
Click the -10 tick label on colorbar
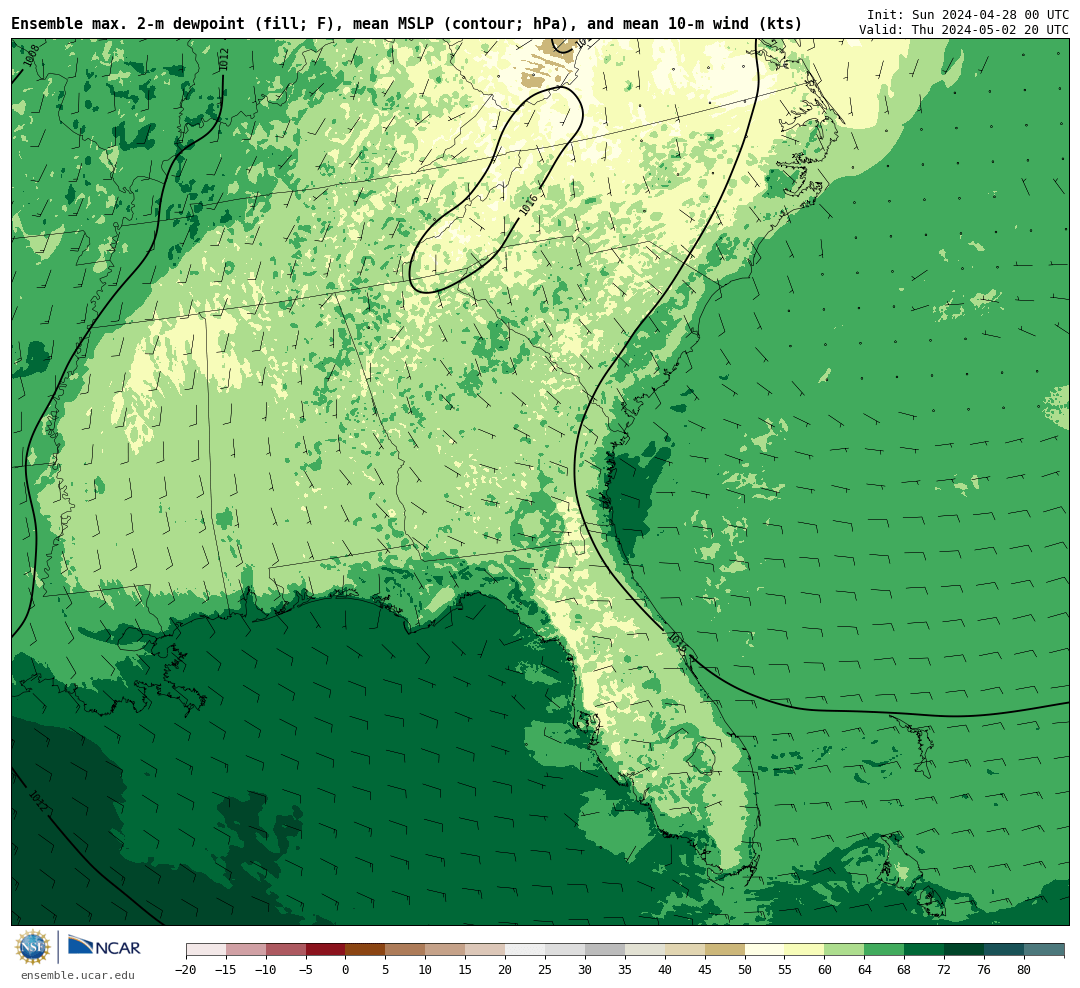tap(266, 970)
